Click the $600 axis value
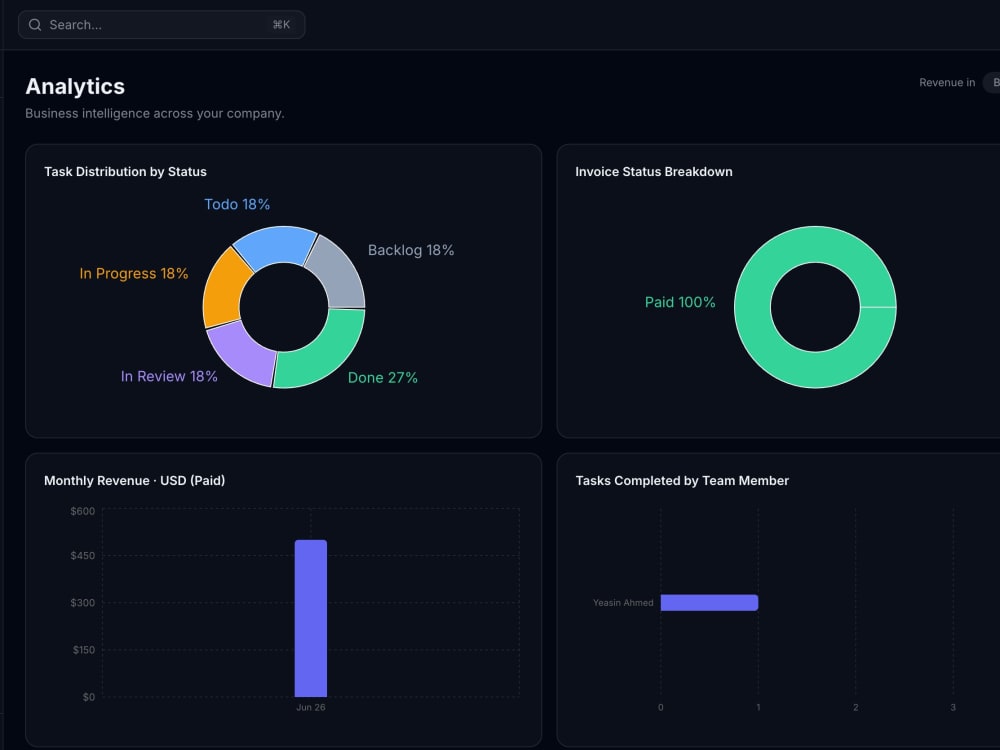 (82, 511)
